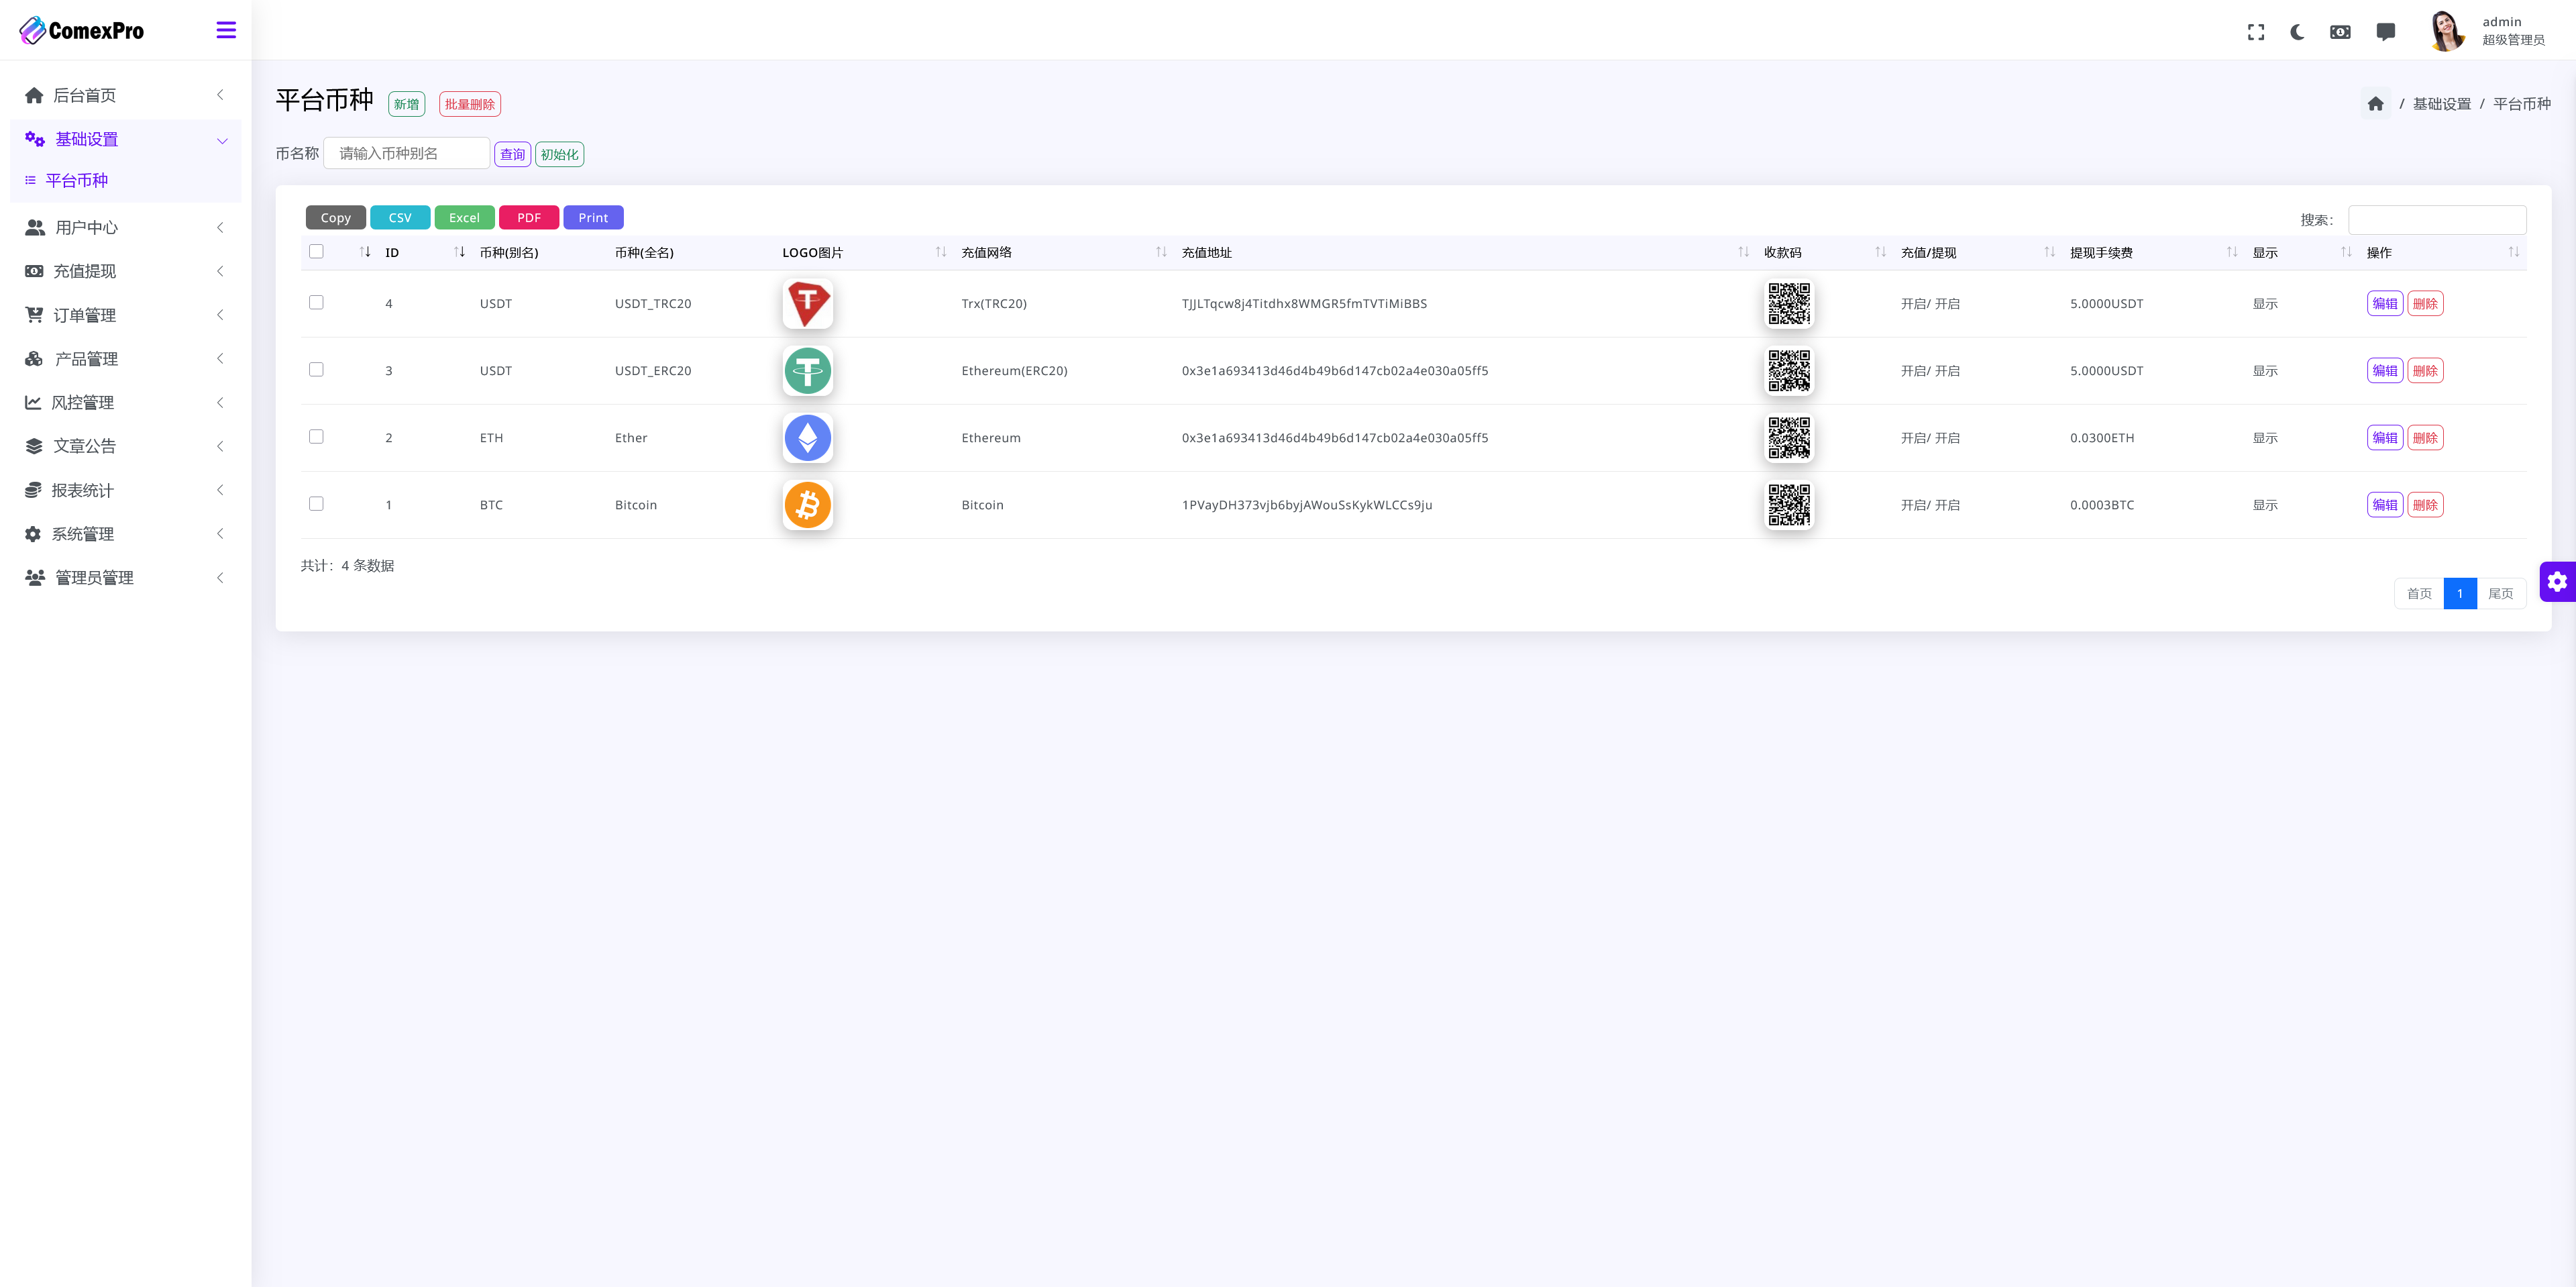This screenshot has width=2576, height=1287.
Task: Open the purple settings gear panel
Action: [2557, 582]
